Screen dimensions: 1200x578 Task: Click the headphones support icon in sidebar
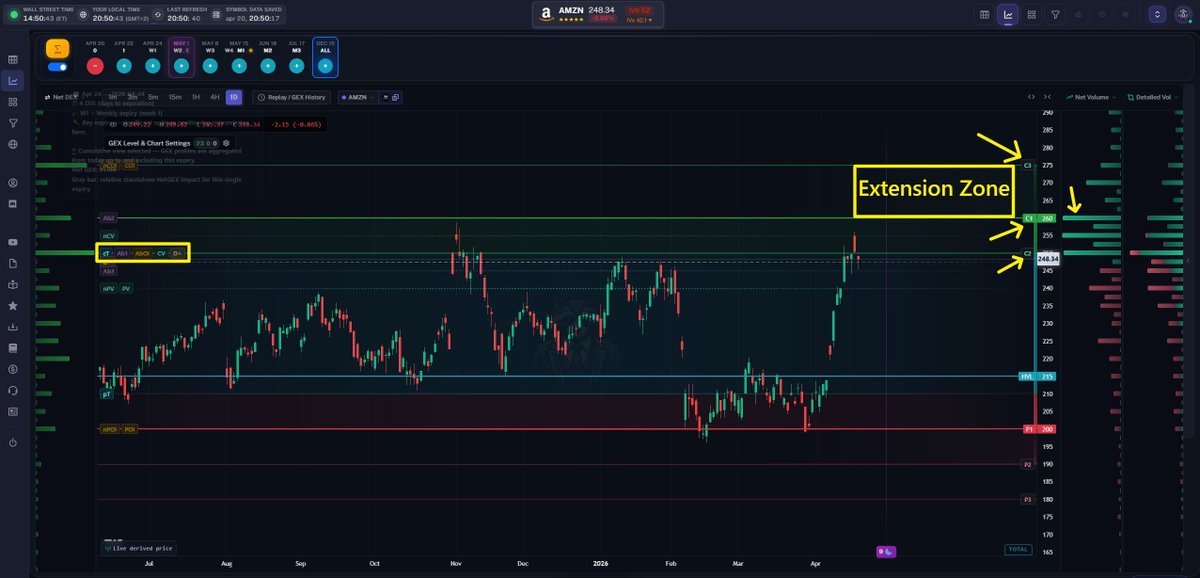(x=13, y=392)
